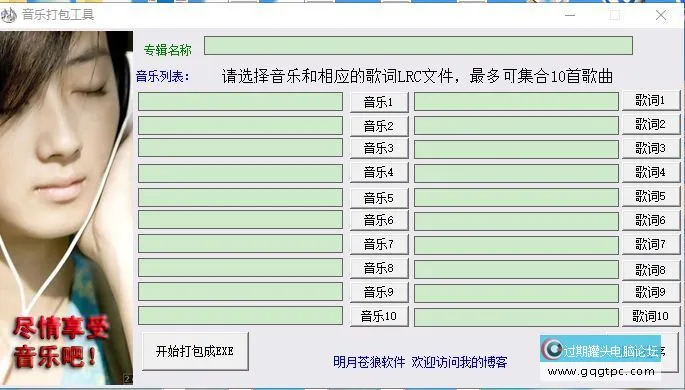Open file picker via 音乐5 button
This screenshot has width=685, height=390.
pos(379,198)
